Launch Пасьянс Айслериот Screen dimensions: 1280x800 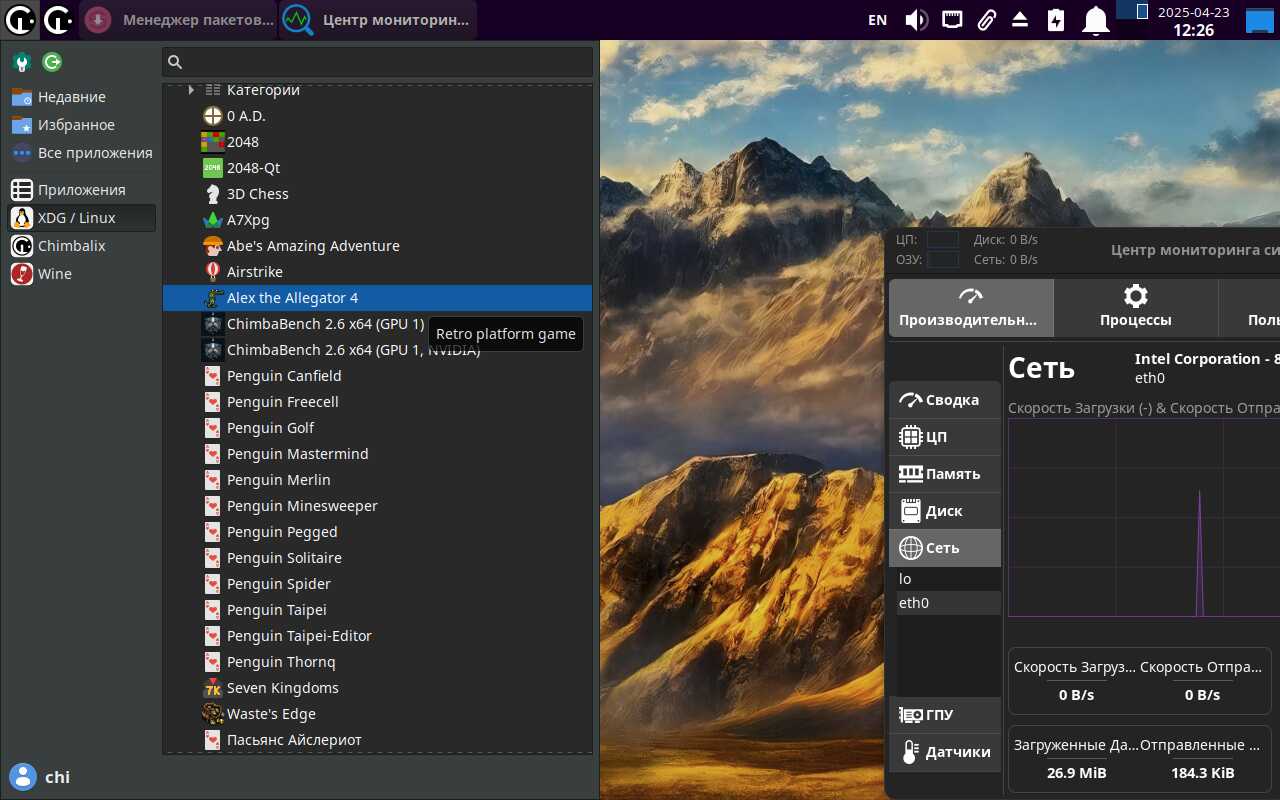(x=377, y=740)
